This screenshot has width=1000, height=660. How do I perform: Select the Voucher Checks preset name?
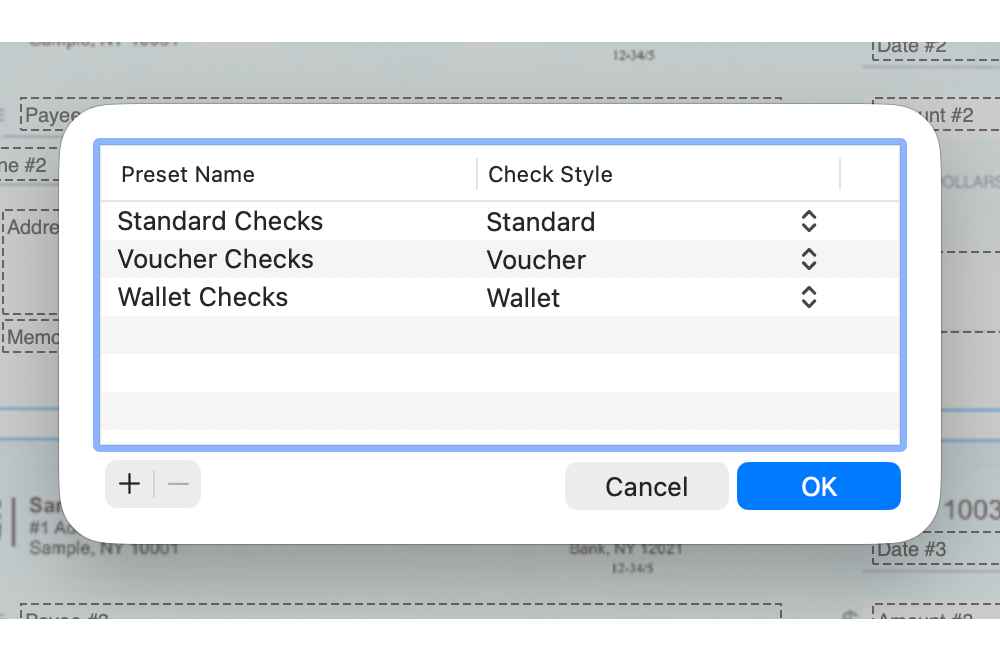[216, 260]
